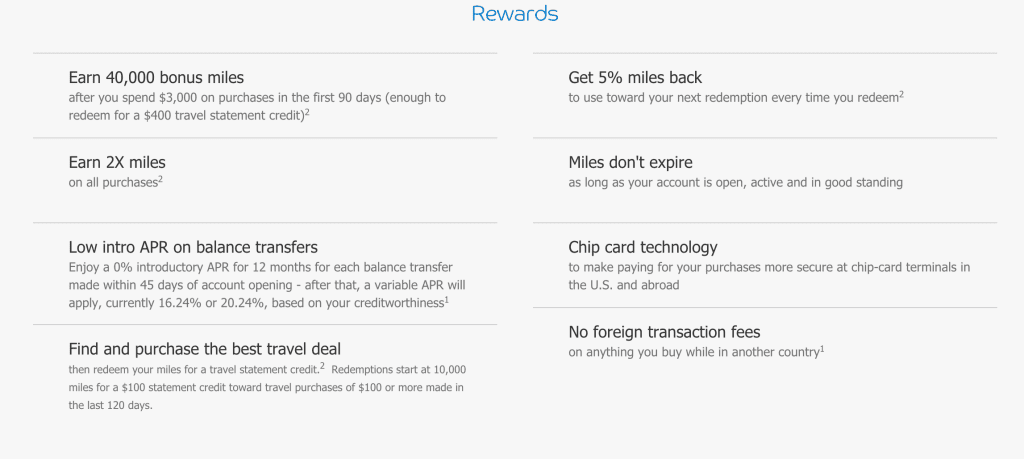Open footnote 1 after another country text
Viewport: 1024px width, 459px height.
[x=822, y=350]
